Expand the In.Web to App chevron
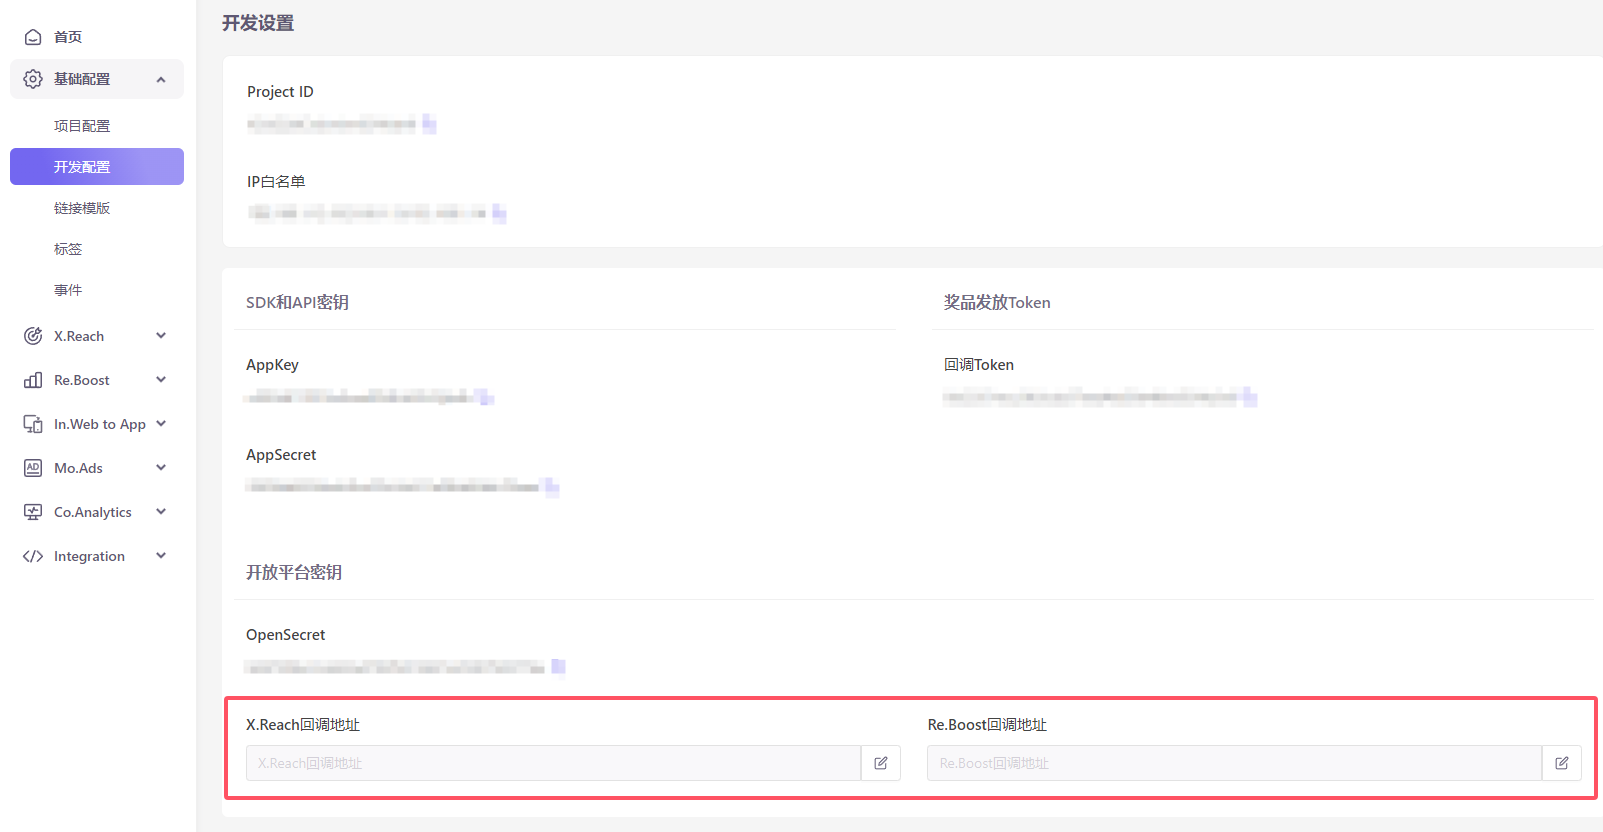1603x832 pixels. [x=161, y=424]
